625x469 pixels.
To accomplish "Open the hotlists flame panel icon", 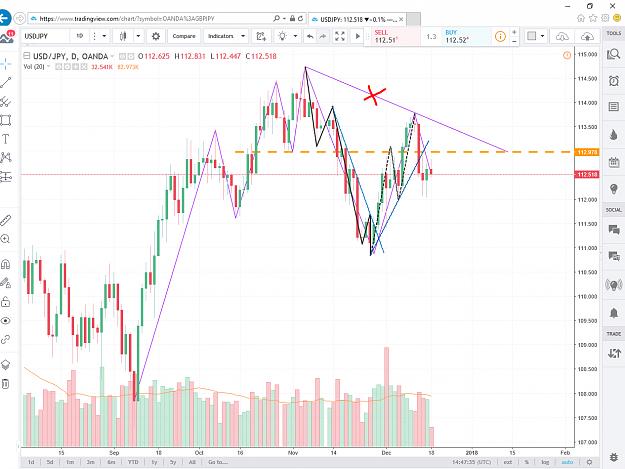I will point(613,135).
